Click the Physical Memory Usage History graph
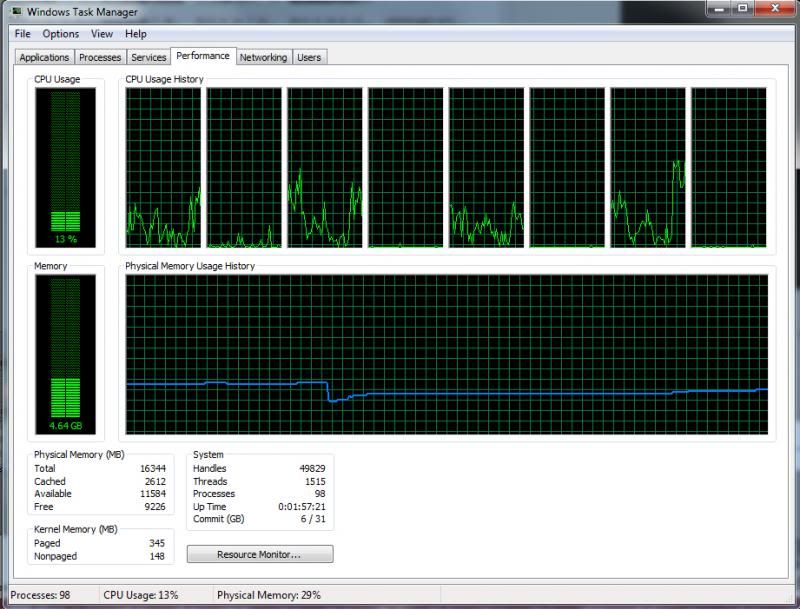Screen dimensions: 800x609 point(447,354)
